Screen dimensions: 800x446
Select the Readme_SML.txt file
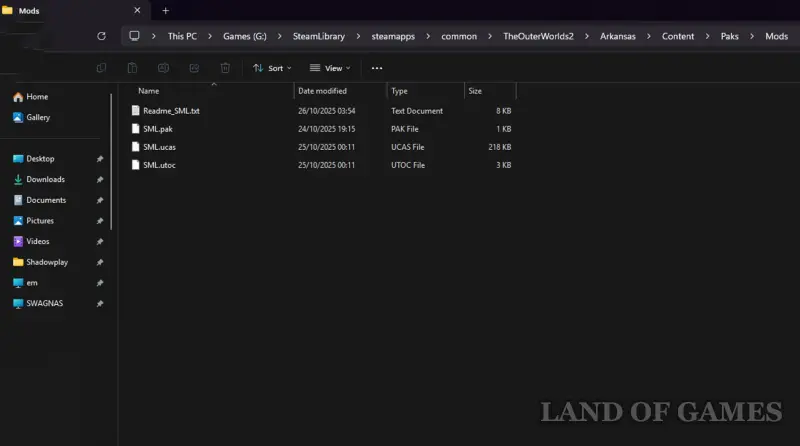[x=170, y=111]
